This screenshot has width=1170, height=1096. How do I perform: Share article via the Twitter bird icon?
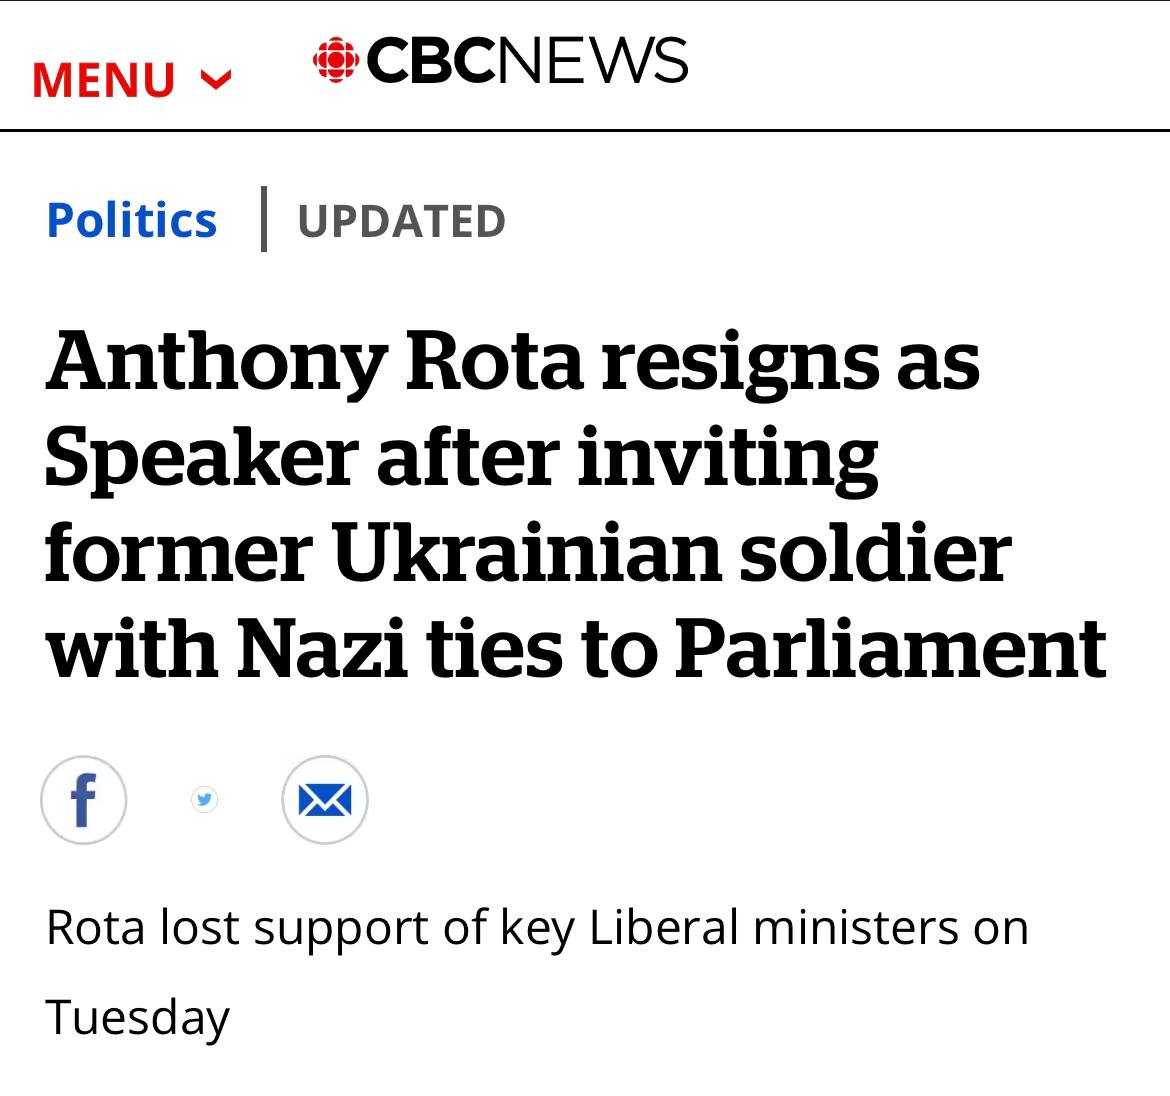[205, 799]
